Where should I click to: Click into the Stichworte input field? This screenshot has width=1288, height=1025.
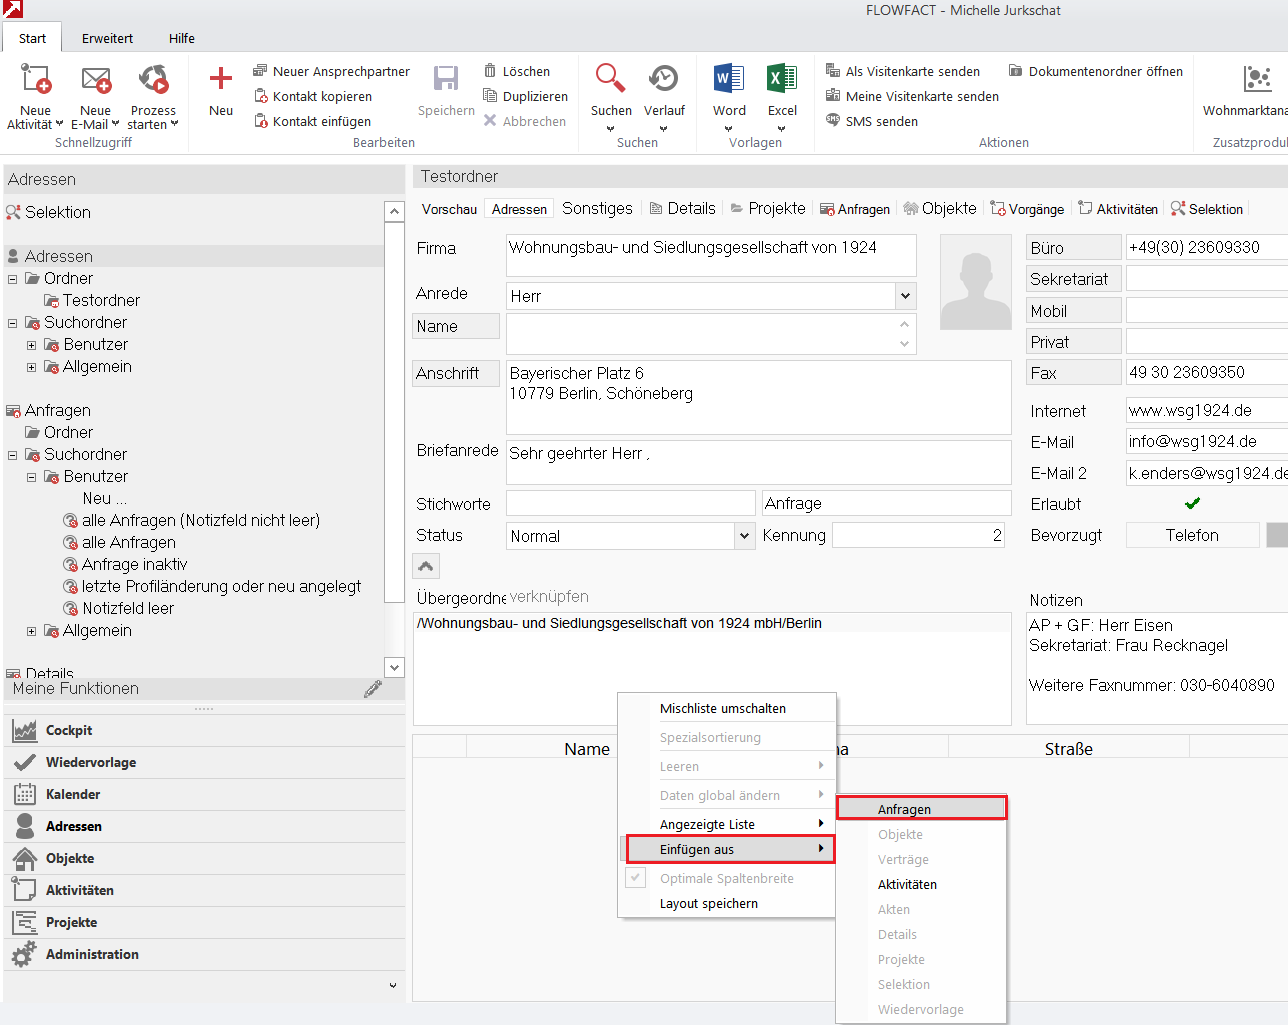coord(630,503)
